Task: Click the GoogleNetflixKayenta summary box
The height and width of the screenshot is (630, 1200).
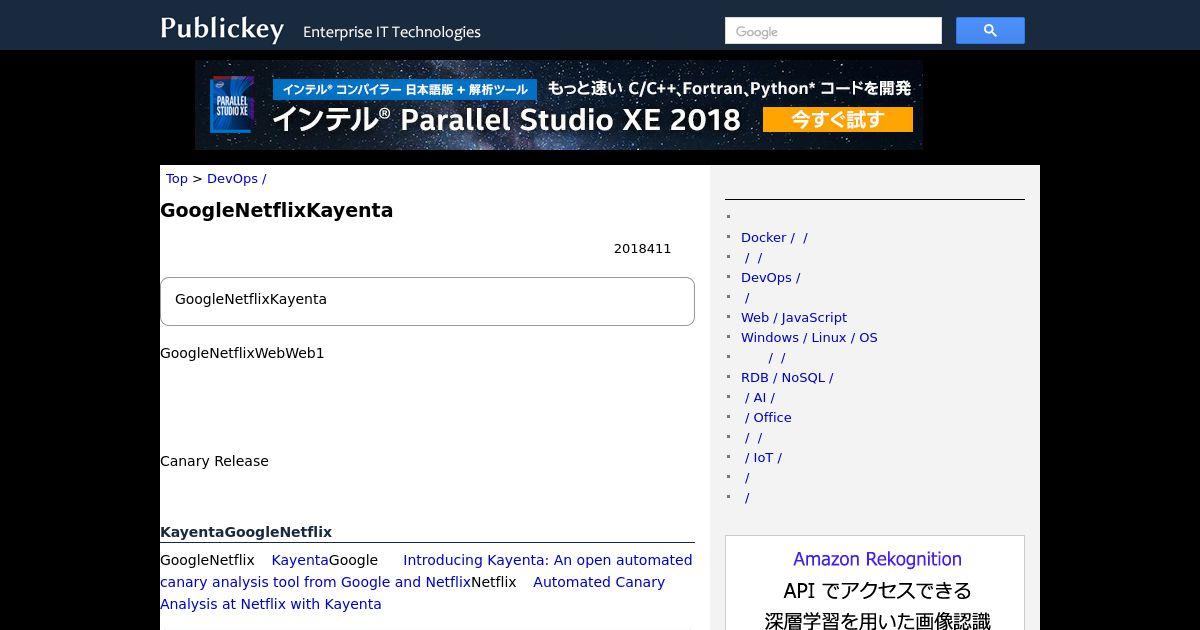Action: click(427, 301)
